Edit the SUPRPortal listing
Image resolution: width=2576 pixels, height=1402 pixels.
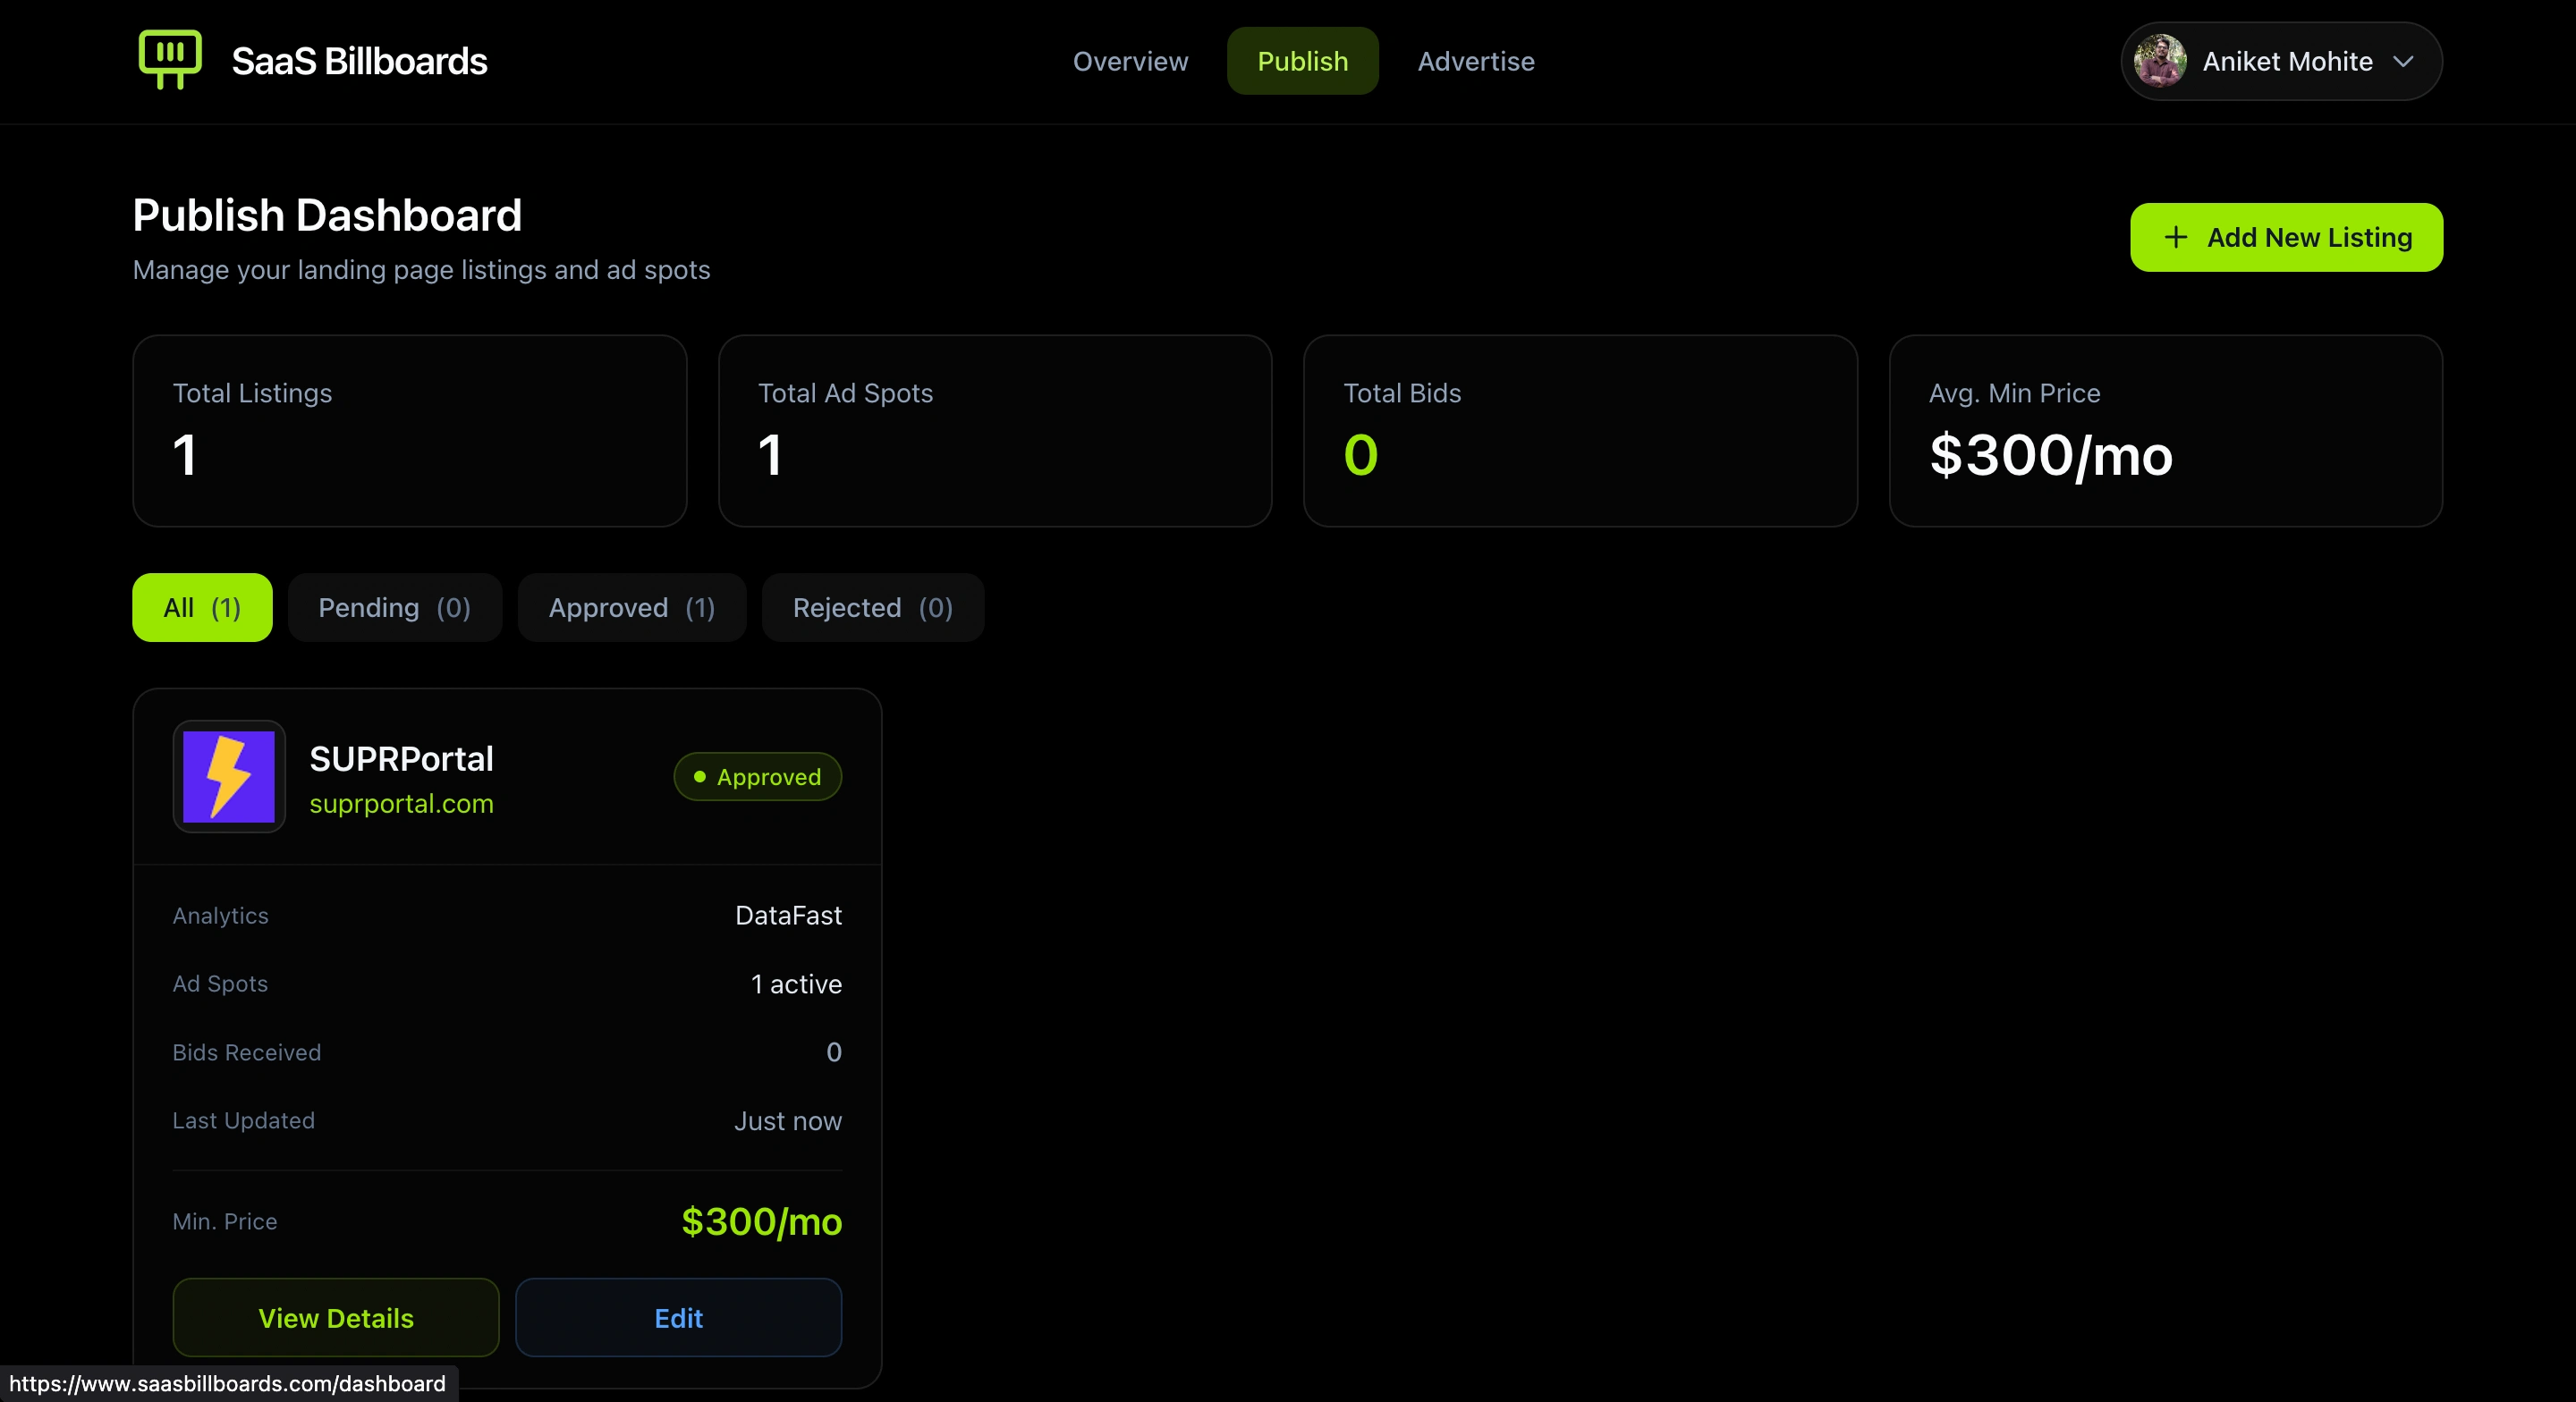(678, 1317)
